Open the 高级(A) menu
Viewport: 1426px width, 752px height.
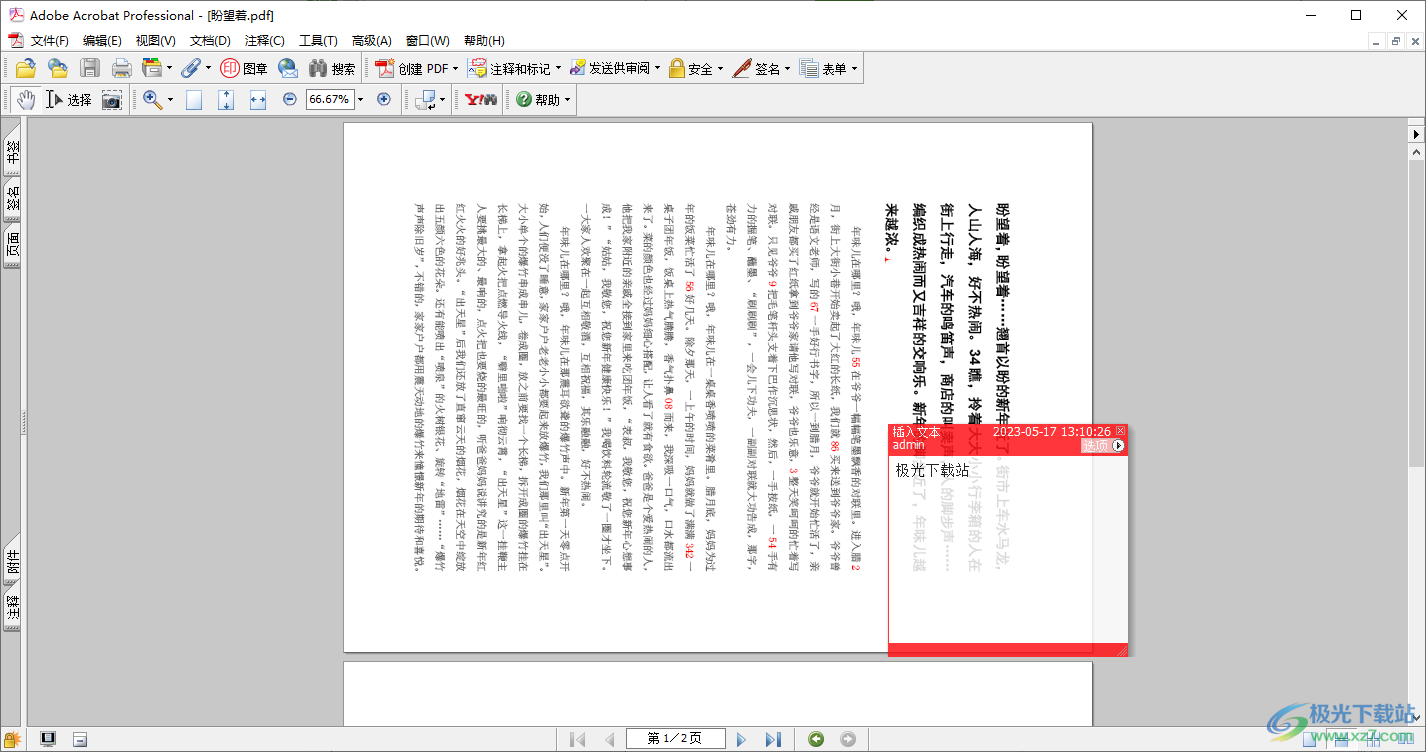[x=371, y=41]
